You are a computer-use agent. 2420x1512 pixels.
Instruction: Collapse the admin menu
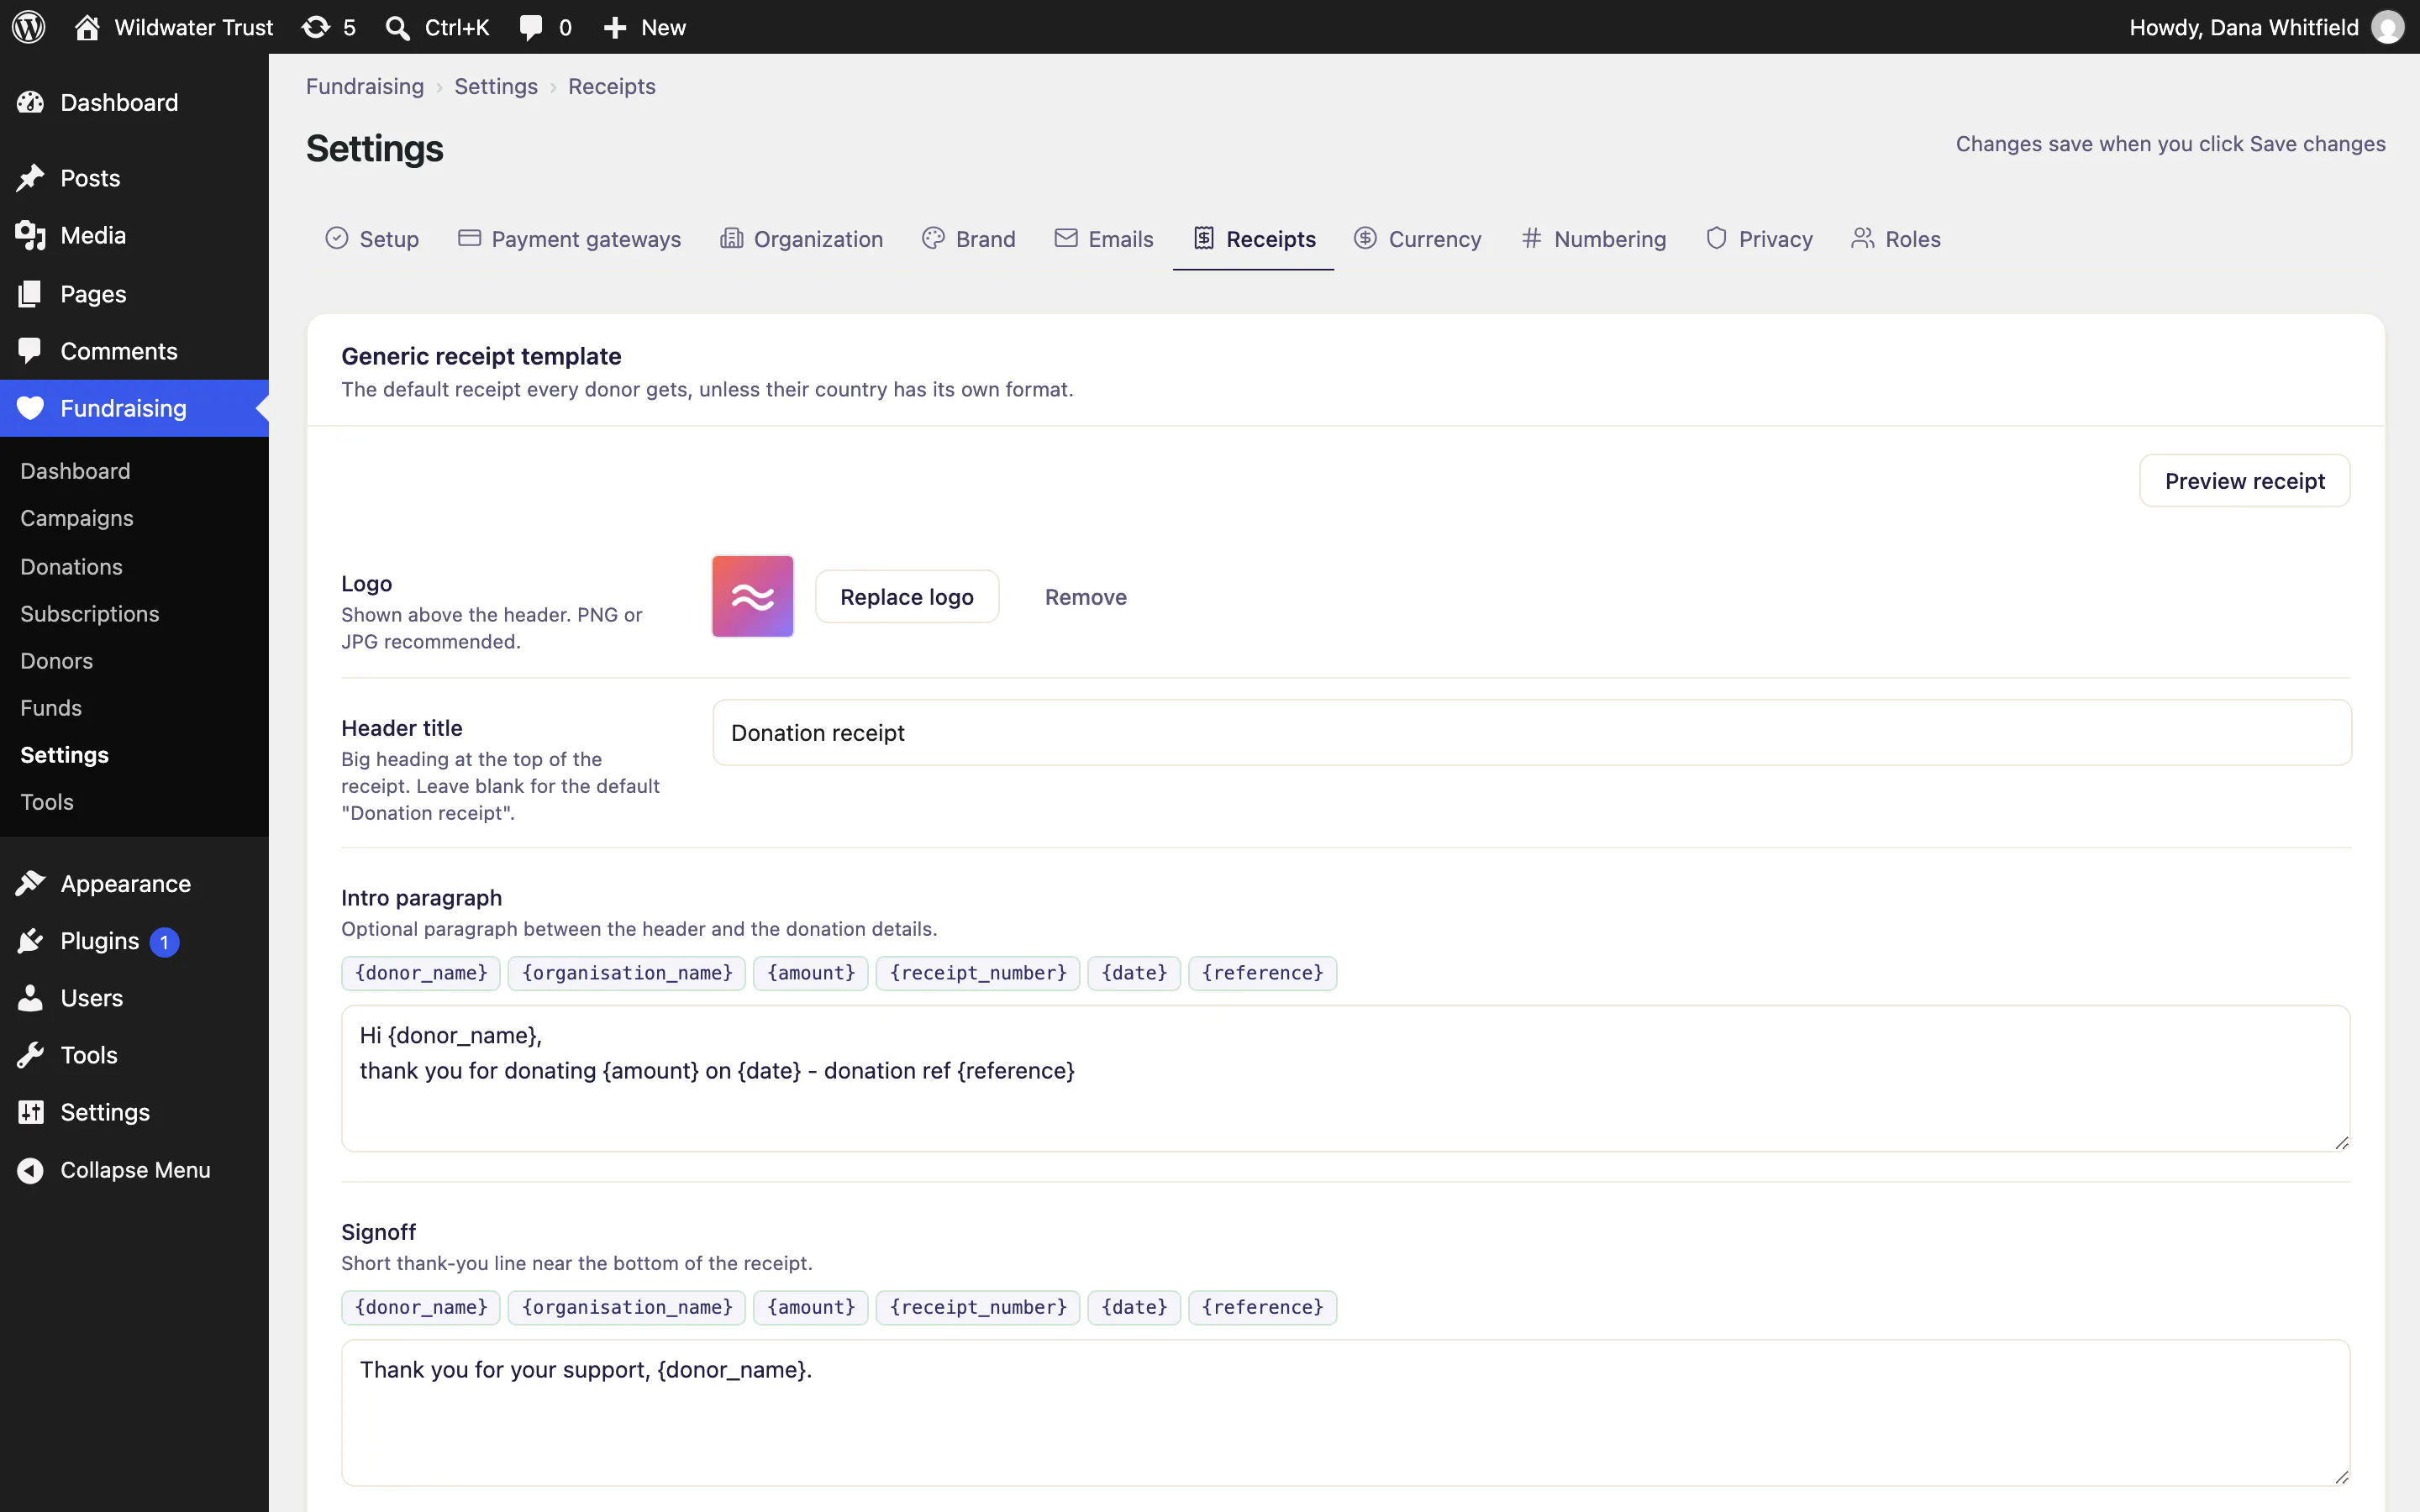tap(134, 1170)
